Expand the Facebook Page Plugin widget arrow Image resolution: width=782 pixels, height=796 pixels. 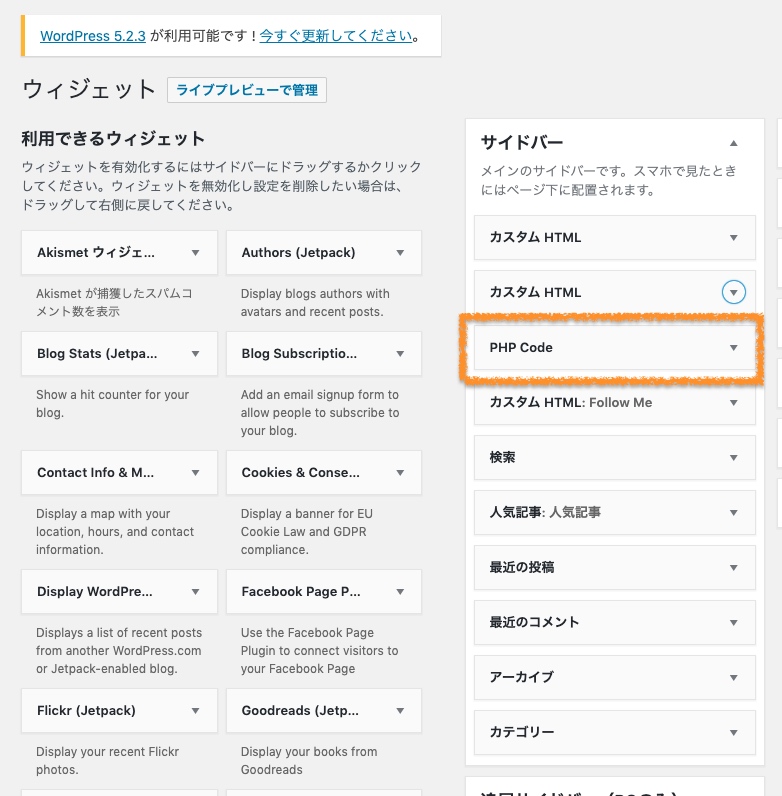coord(400,592)
